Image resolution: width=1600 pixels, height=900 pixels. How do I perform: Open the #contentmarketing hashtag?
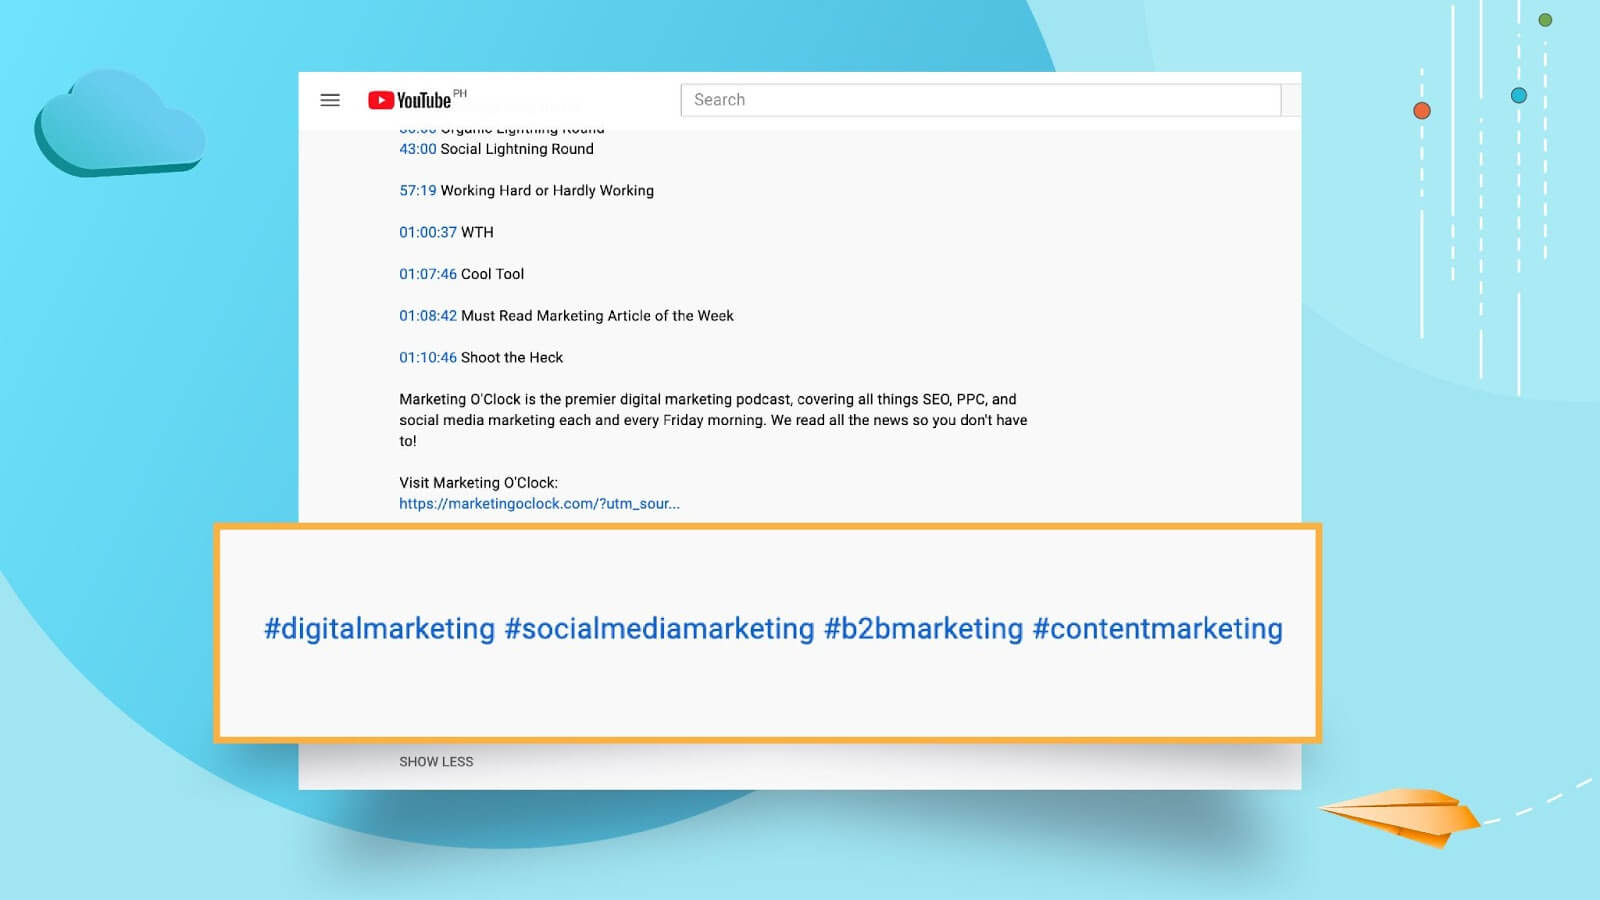1156,629
